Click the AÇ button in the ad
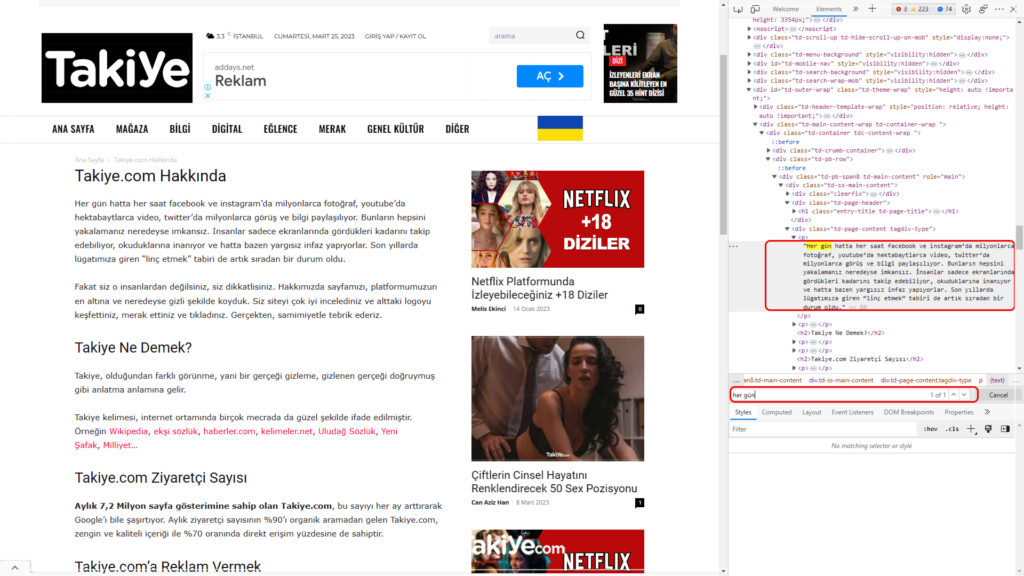Viewport: 1024px width, 576px height. (x=550, y=76)
